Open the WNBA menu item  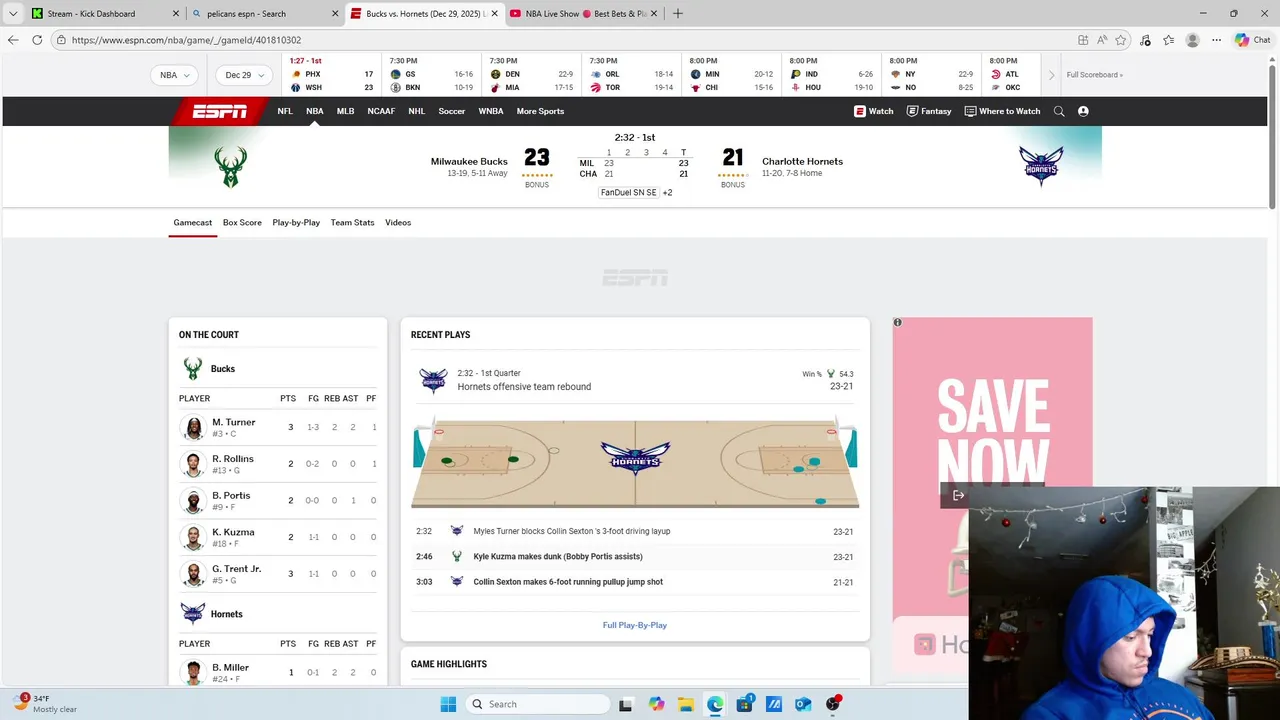pyautogui.click(x=491, y=111)
